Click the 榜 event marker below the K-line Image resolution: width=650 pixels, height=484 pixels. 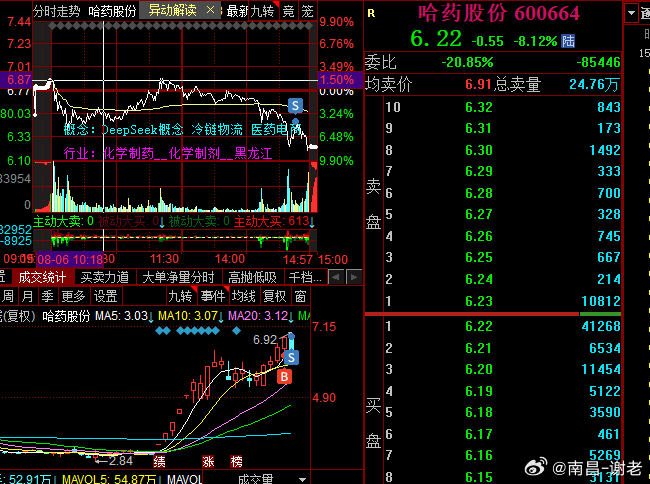tap(236, 461)
